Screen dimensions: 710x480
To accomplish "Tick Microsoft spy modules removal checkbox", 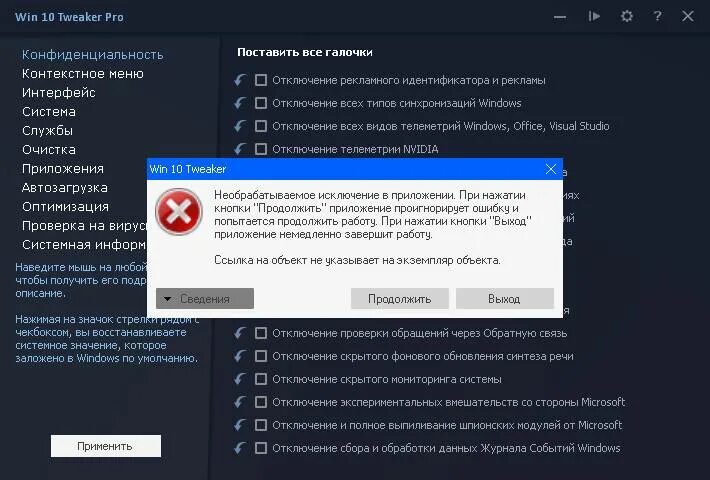I will 261,425.
